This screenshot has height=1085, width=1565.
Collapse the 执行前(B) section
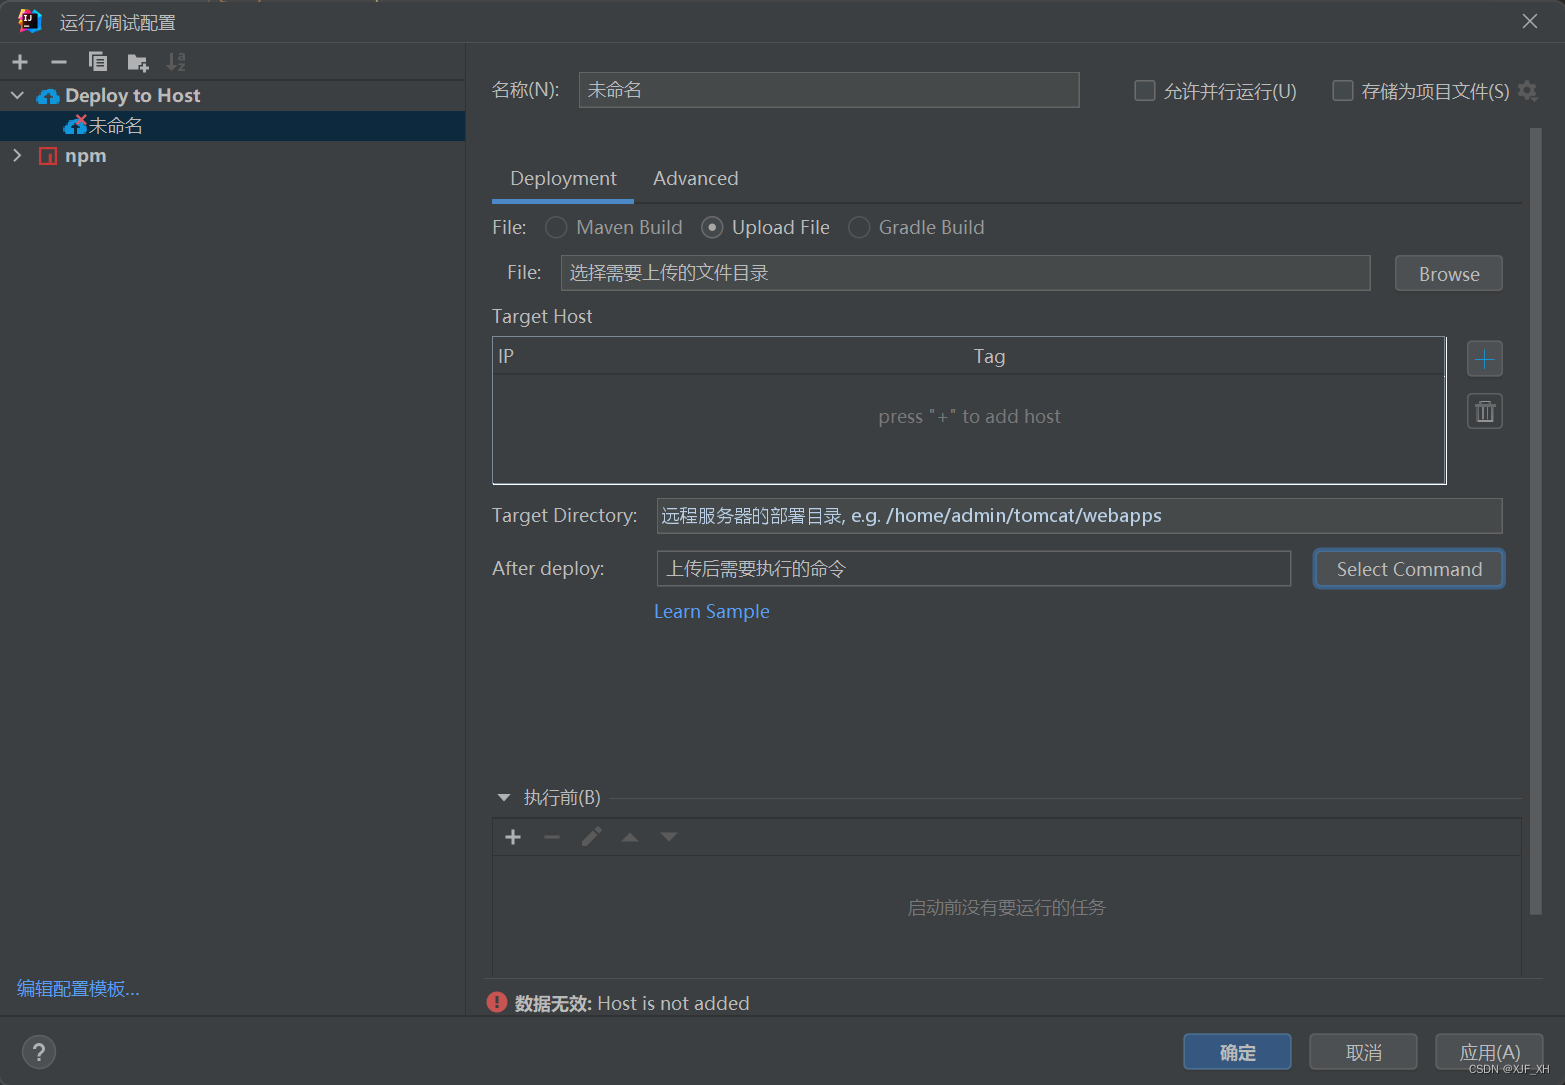[504, 797]
